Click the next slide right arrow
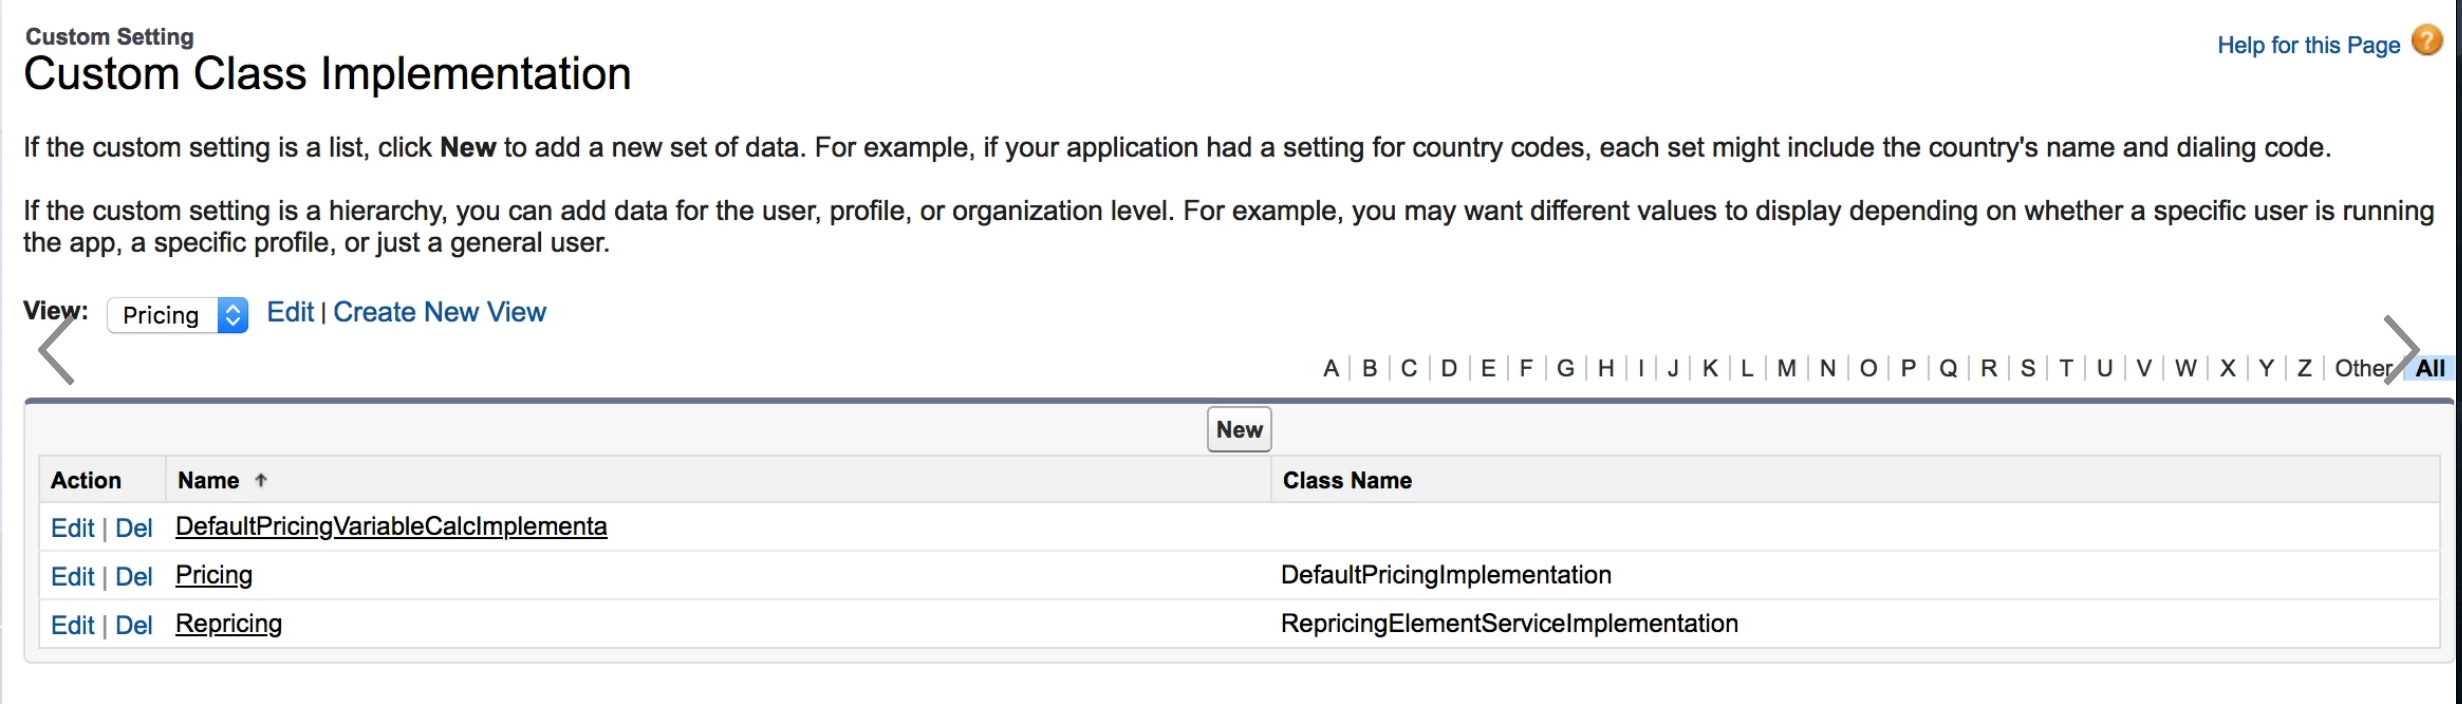Viewport: 2462px width, 704px height. coord(2400,349)
